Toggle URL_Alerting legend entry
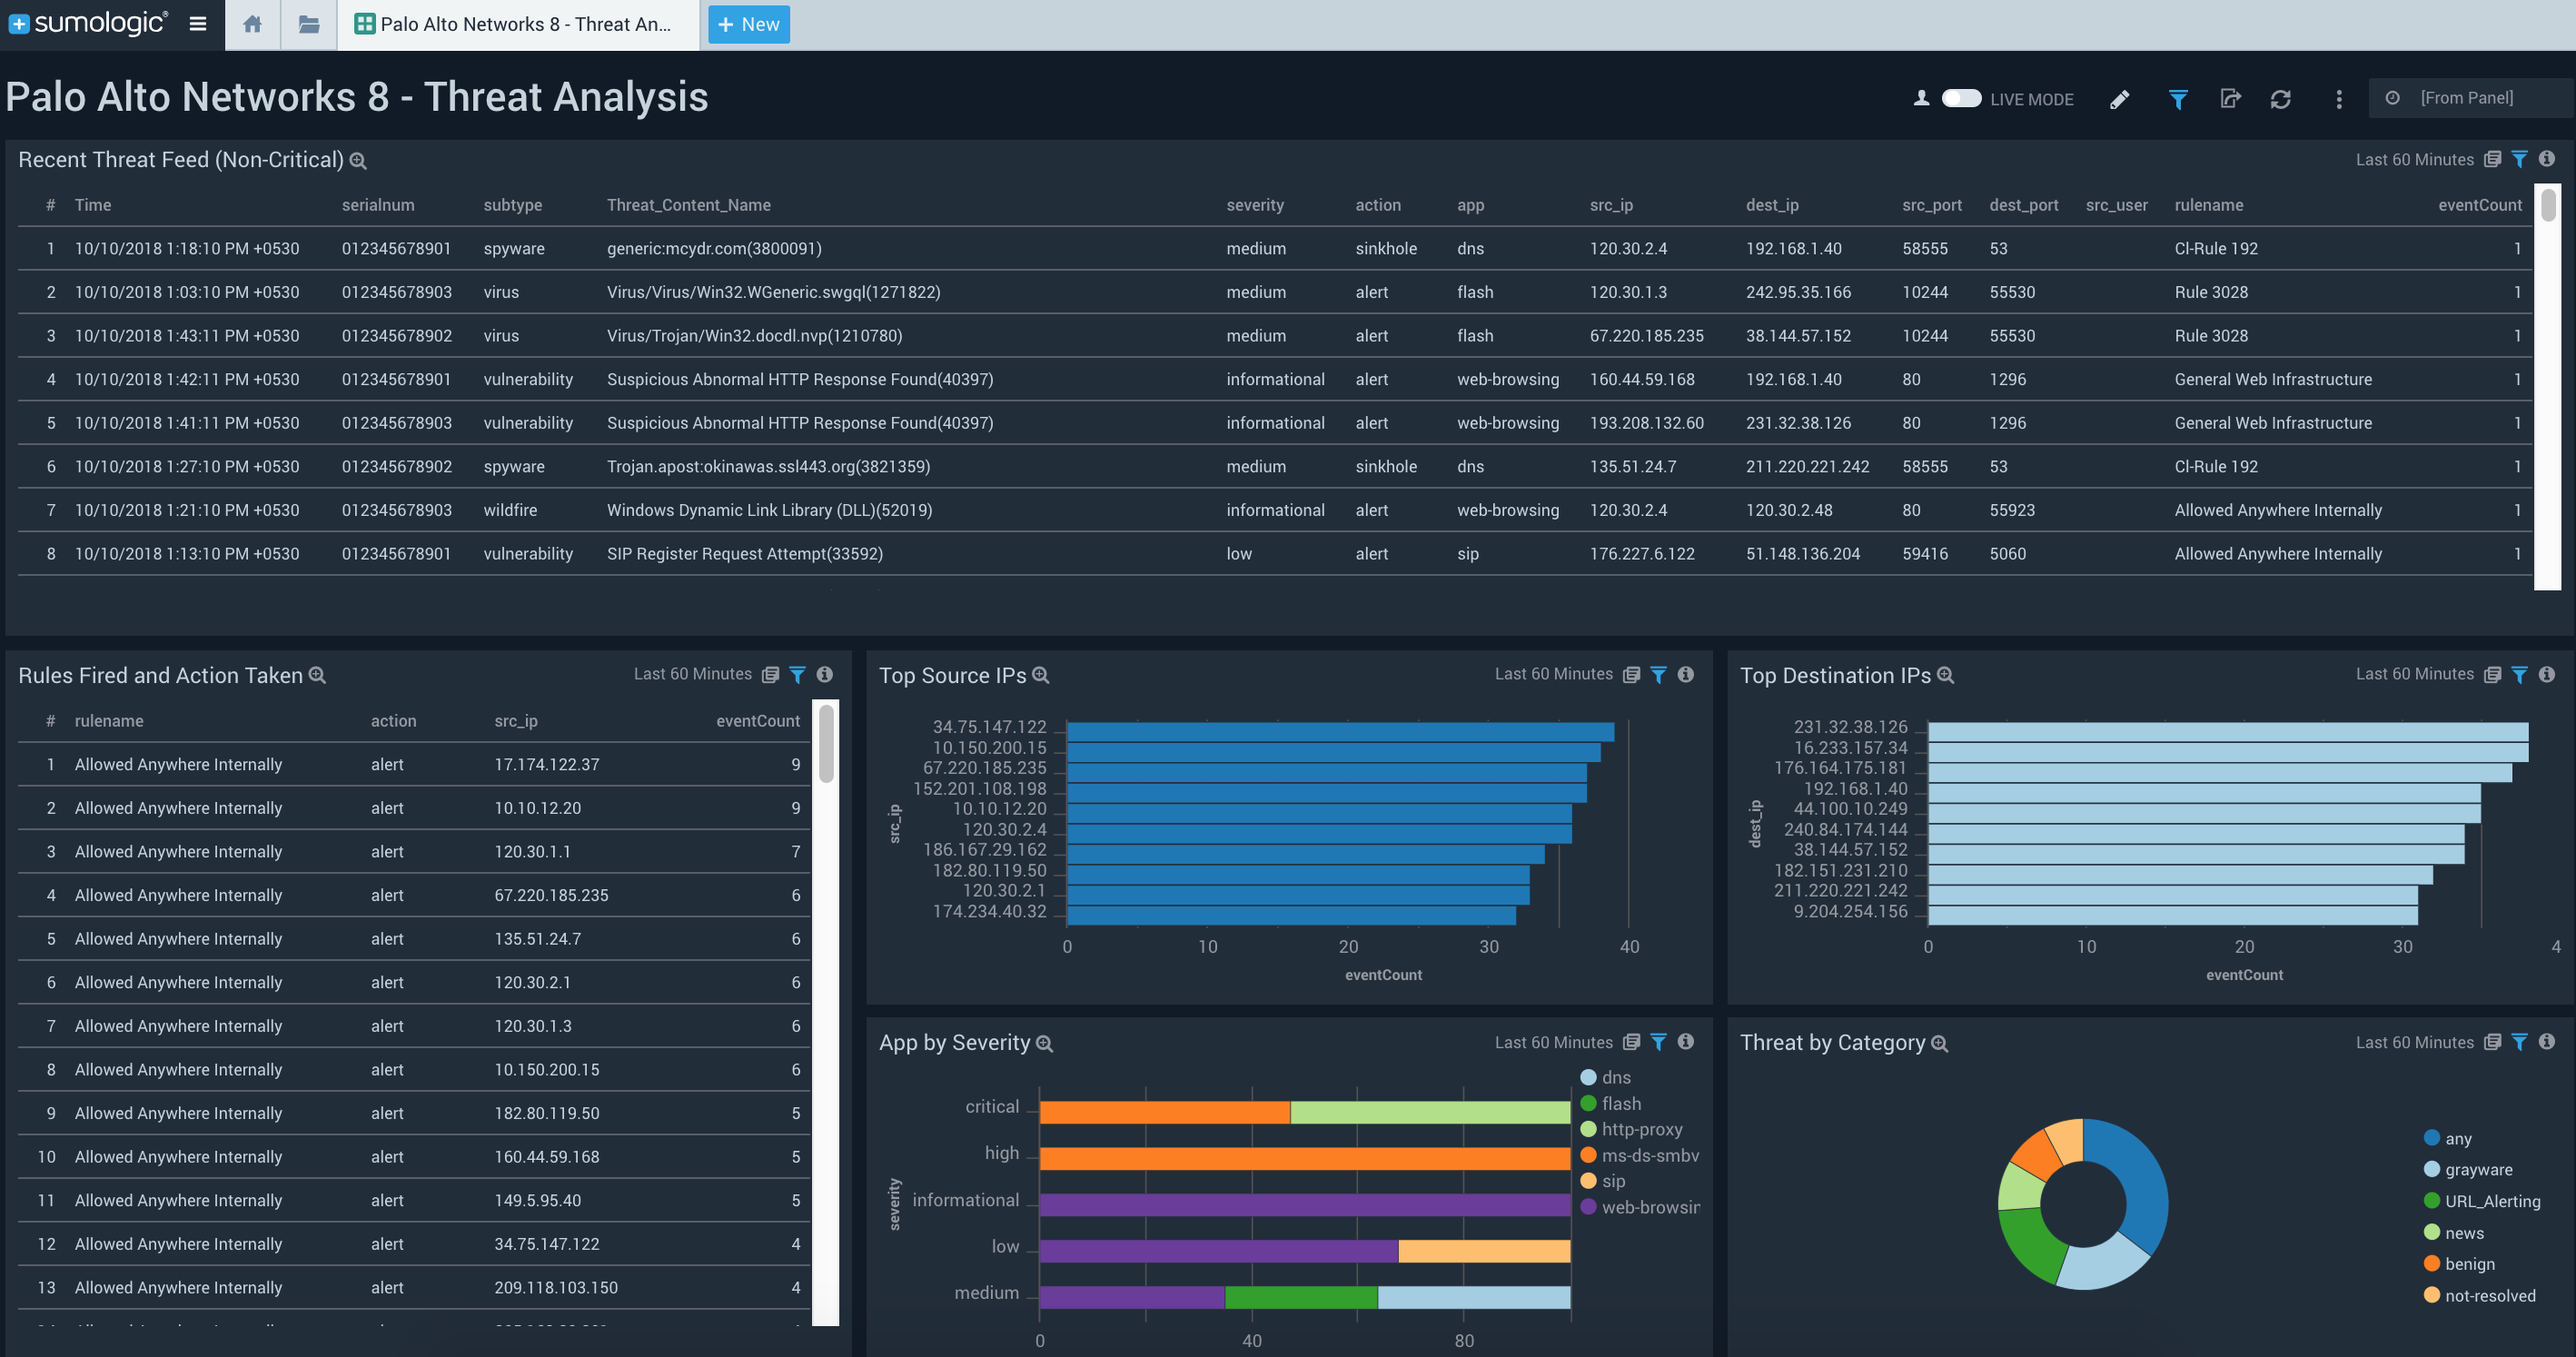This screenshot has width=2576, height=1357. coord(2482,1201)
